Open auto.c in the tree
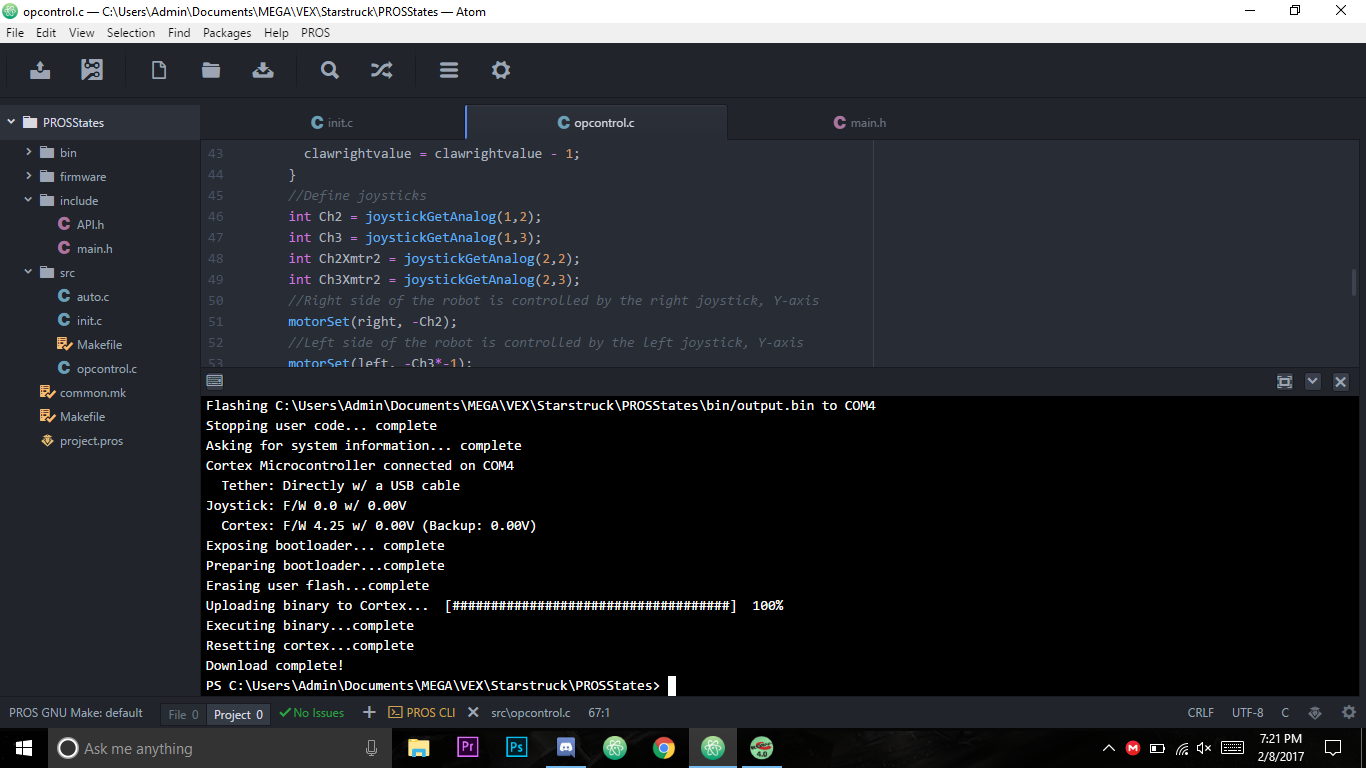 coord(93,296)
